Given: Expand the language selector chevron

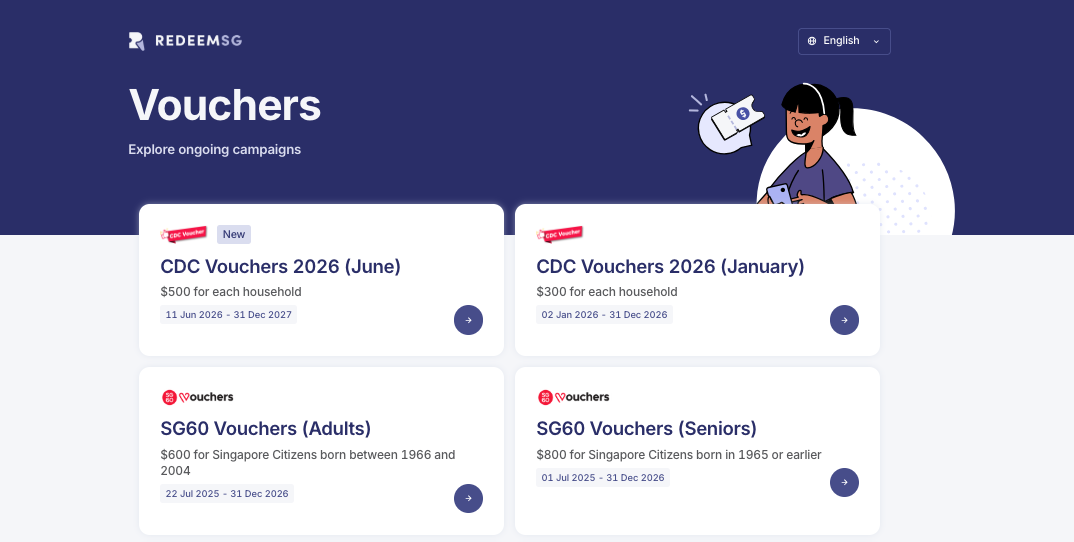Looking at the screenshot, I should pyautogui.click(x=875, y=41).
